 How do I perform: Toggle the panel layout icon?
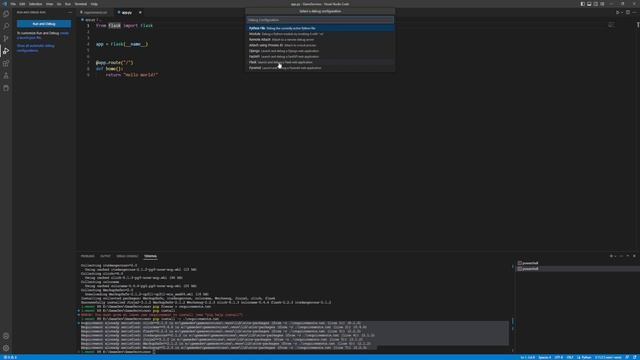coord(589,4)
